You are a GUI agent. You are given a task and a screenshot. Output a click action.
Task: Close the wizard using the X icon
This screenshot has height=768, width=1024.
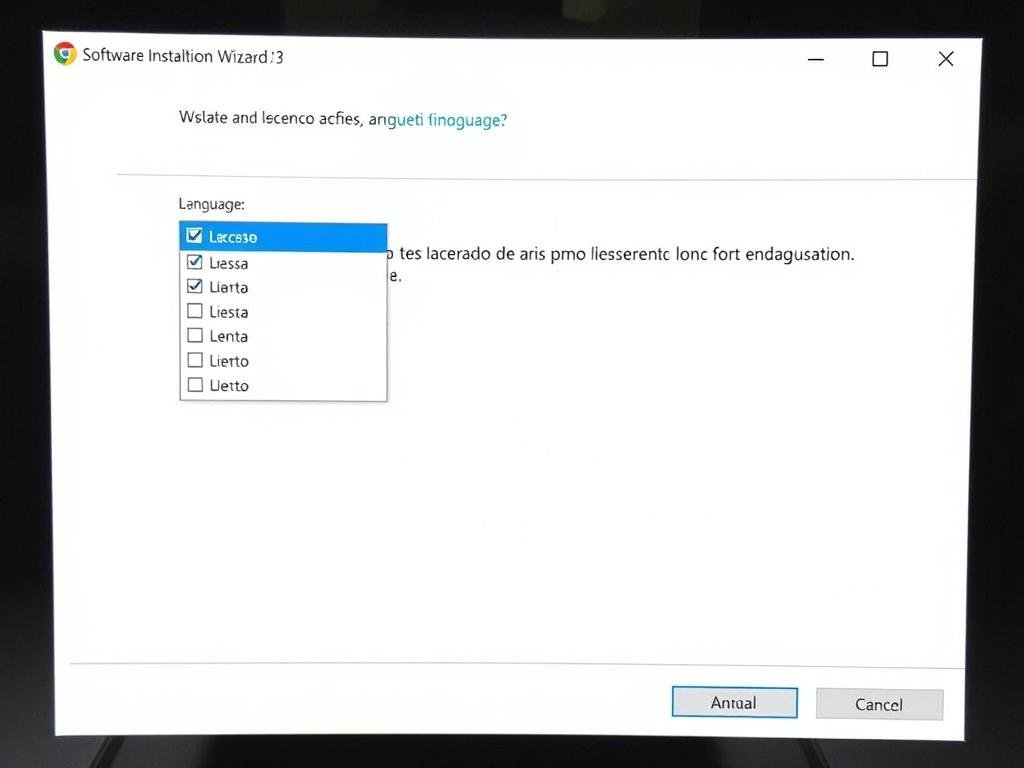945,59
